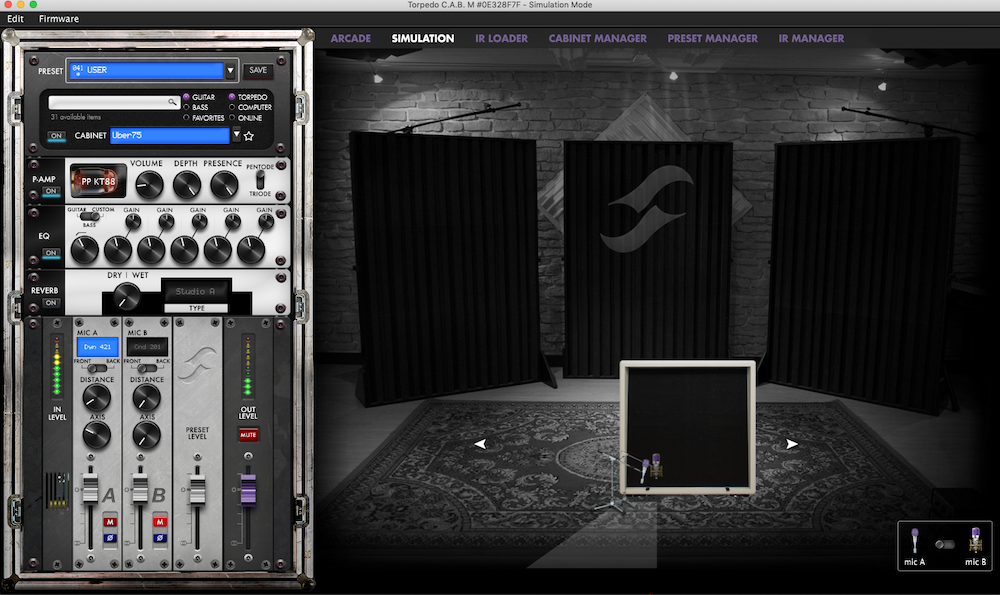The height and width of the screenshot is (595, 1000).
Task: Click the cabinet in studio room
Action: click(x=688, y=427)
